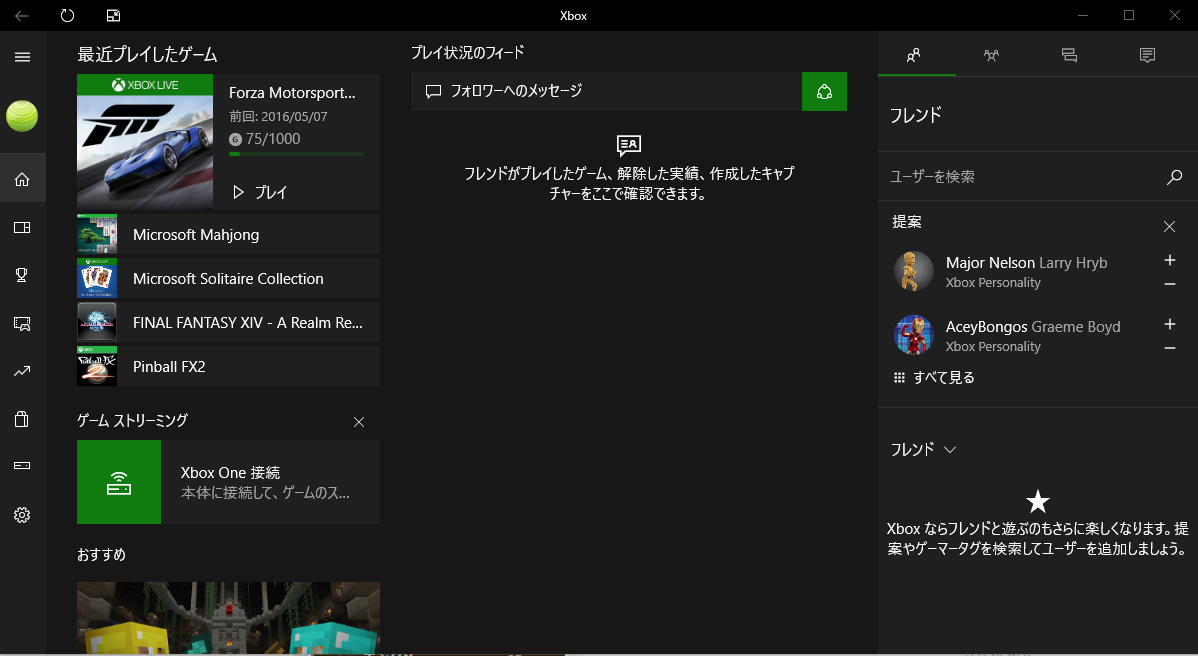Close the 提案 suggestions section
1198x656 pixels.
[x=1169, y=226]
